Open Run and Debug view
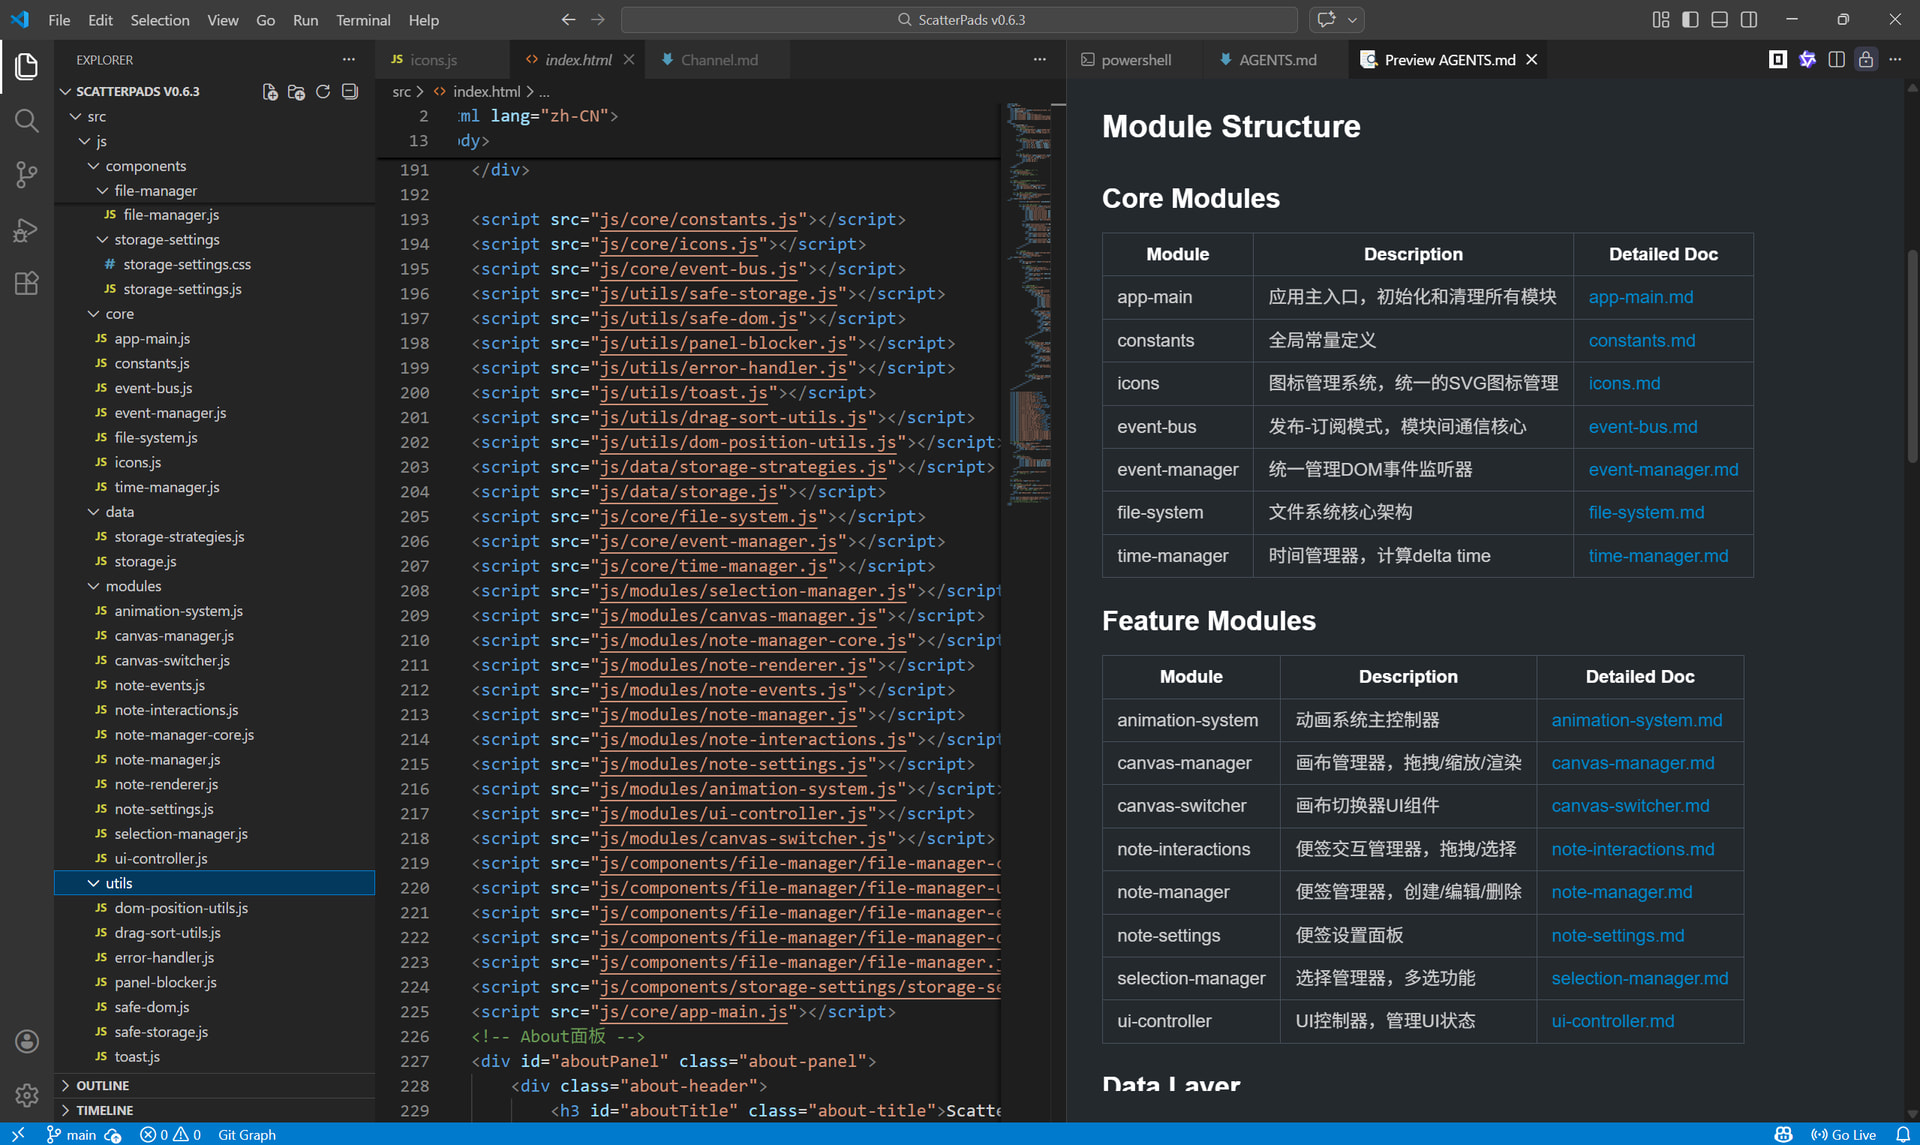 (27, 230)
